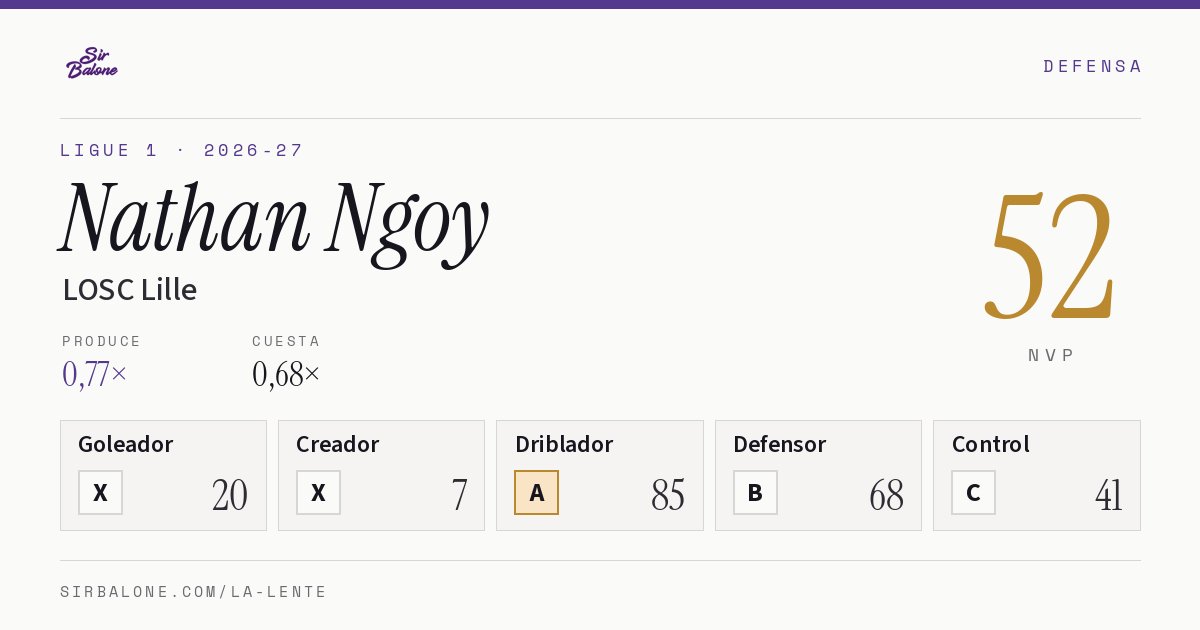This screenshot has width=1200, height=630.
Task: Click the C grade badge for Control
Action: (x=973, y=493)
